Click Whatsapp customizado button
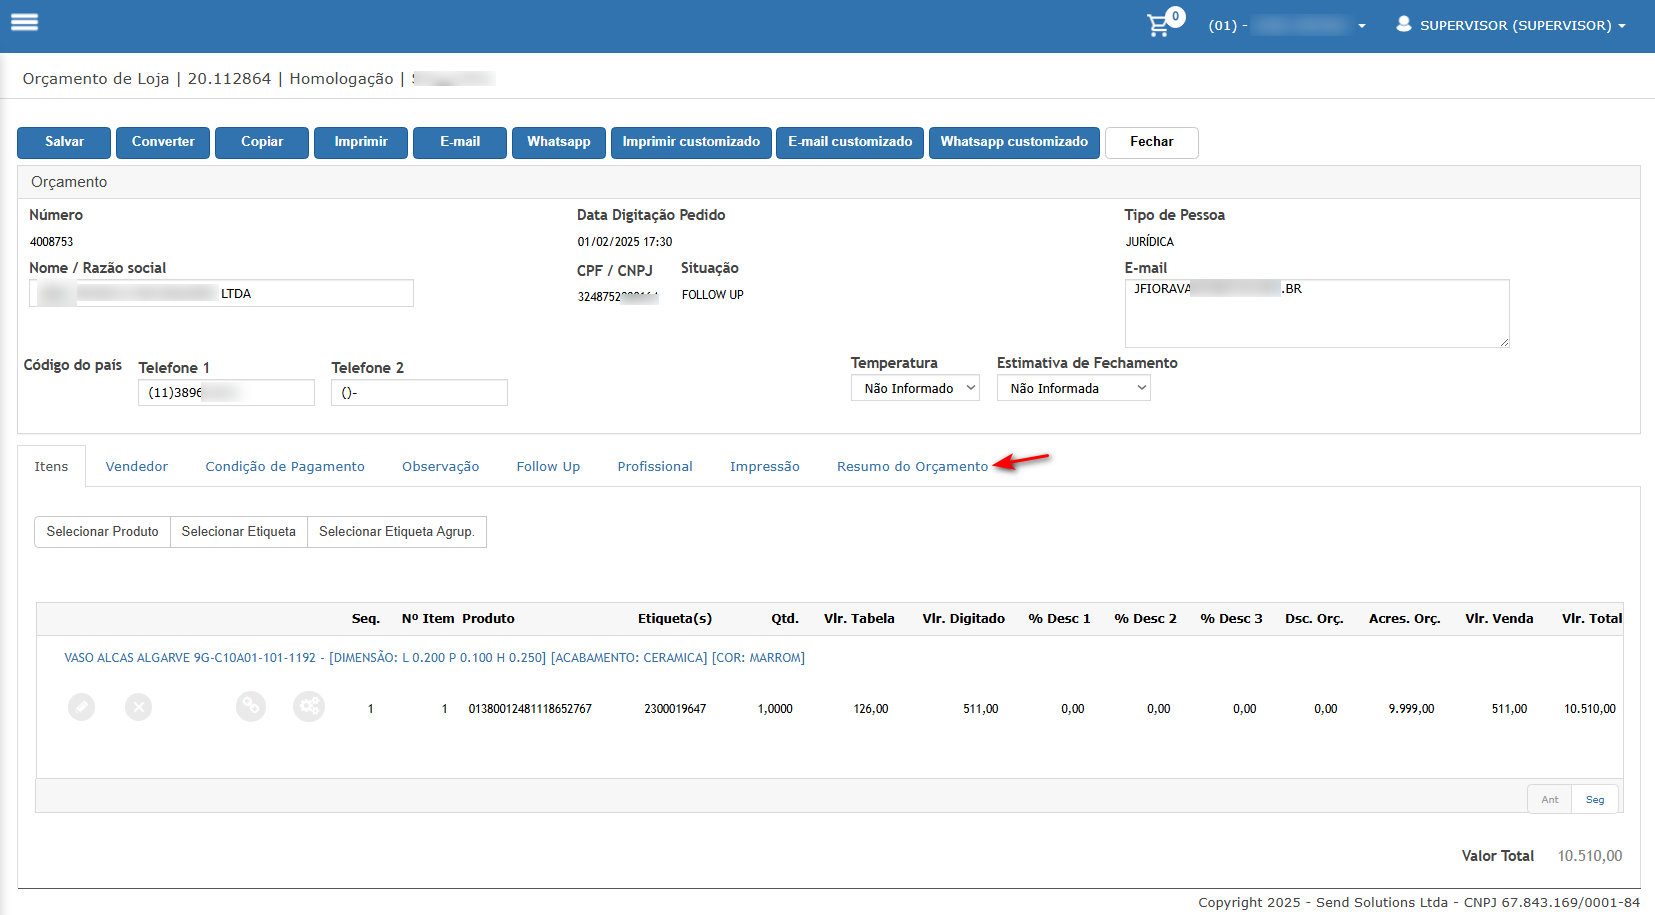 (x=1014, y=142)
